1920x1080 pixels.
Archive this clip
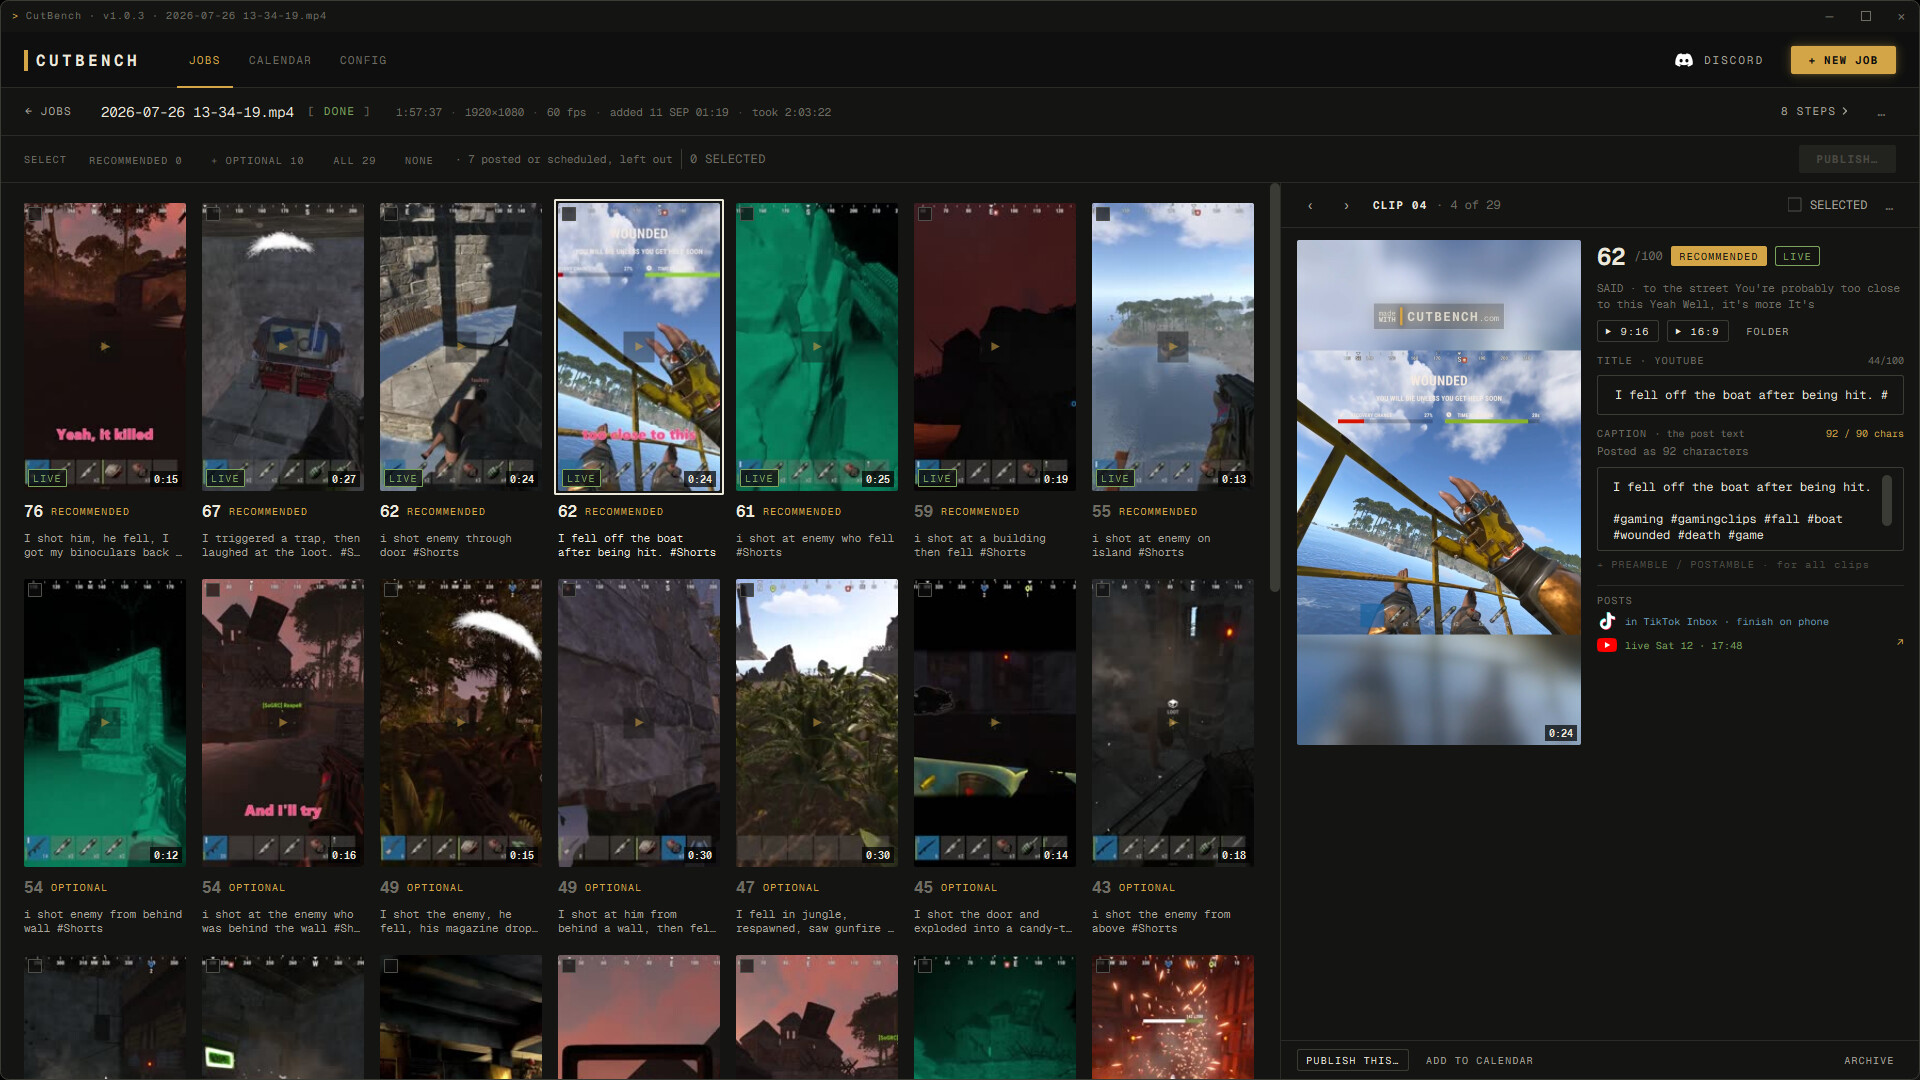[1869, 1061]
